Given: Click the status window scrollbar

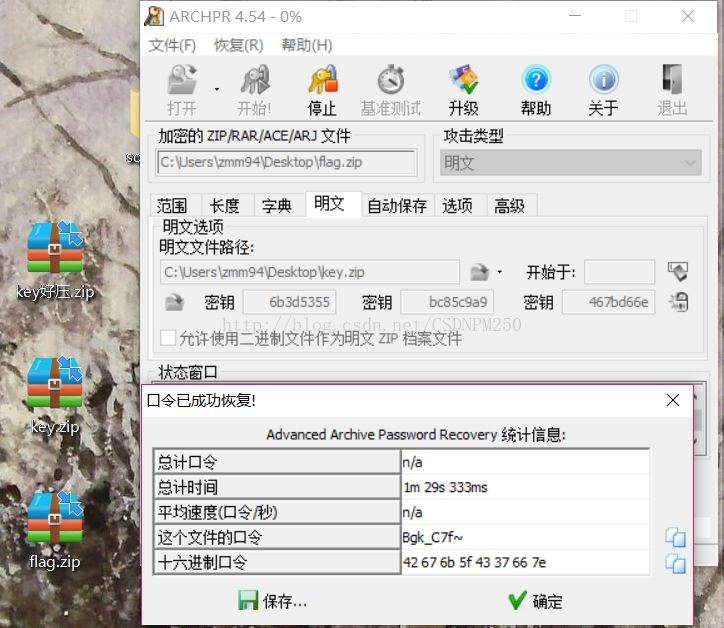Looking at the screenshot, I should click(699, 418).
